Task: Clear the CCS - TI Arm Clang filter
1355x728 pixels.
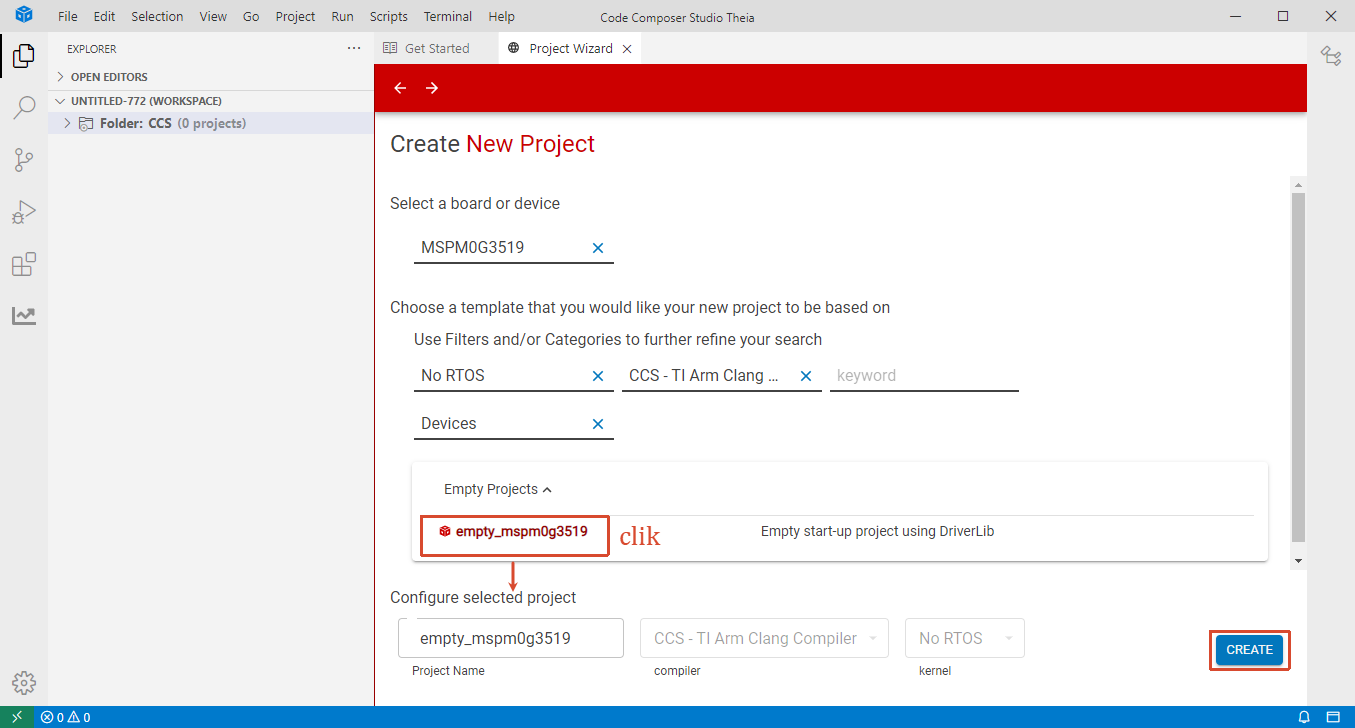Action: click(x=806, y=376)
